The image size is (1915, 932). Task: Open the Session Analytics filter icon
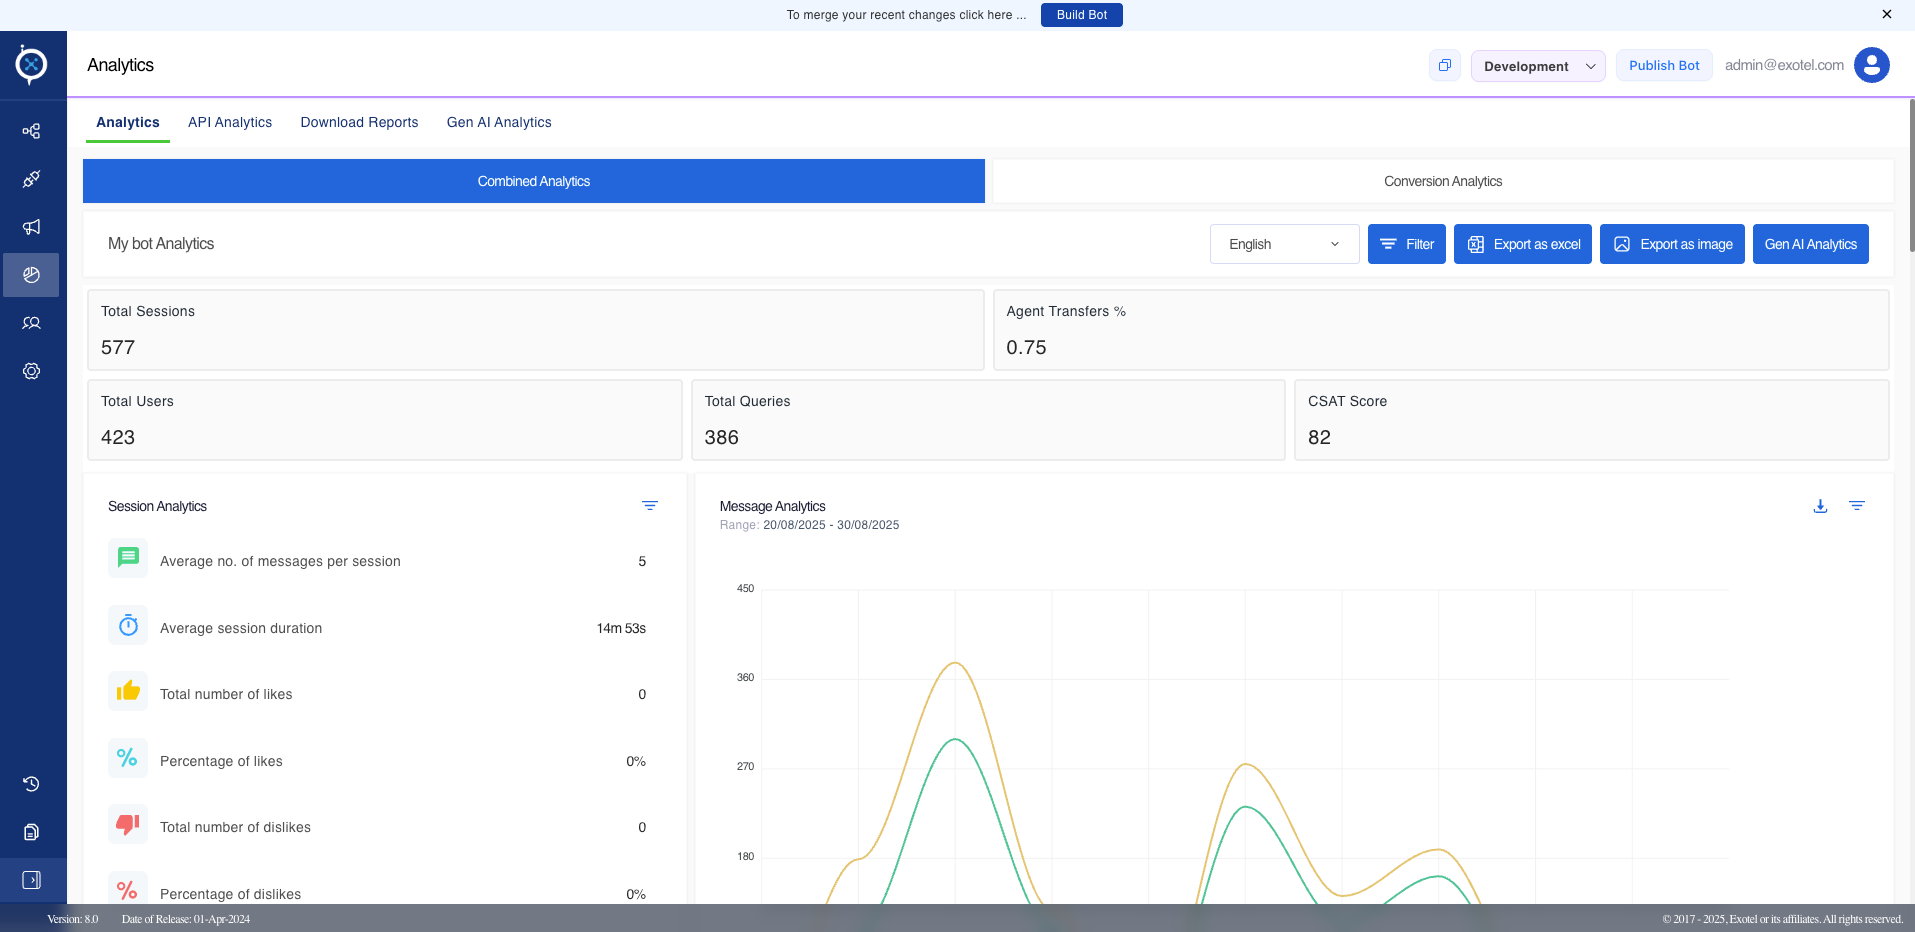[x=650, y=506]
